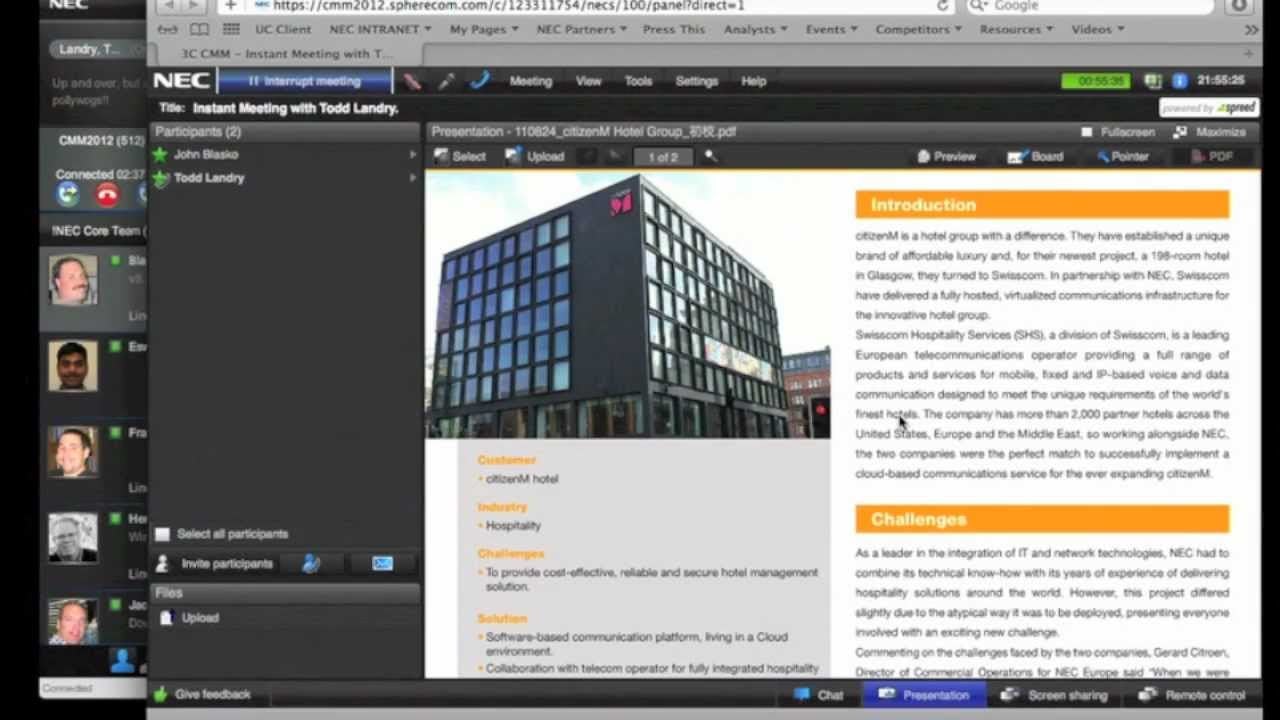The width and height of the screenshot is (1280, 720).
Task: Click the mustached contact's photo in UC client
Action: click(73, 280)
